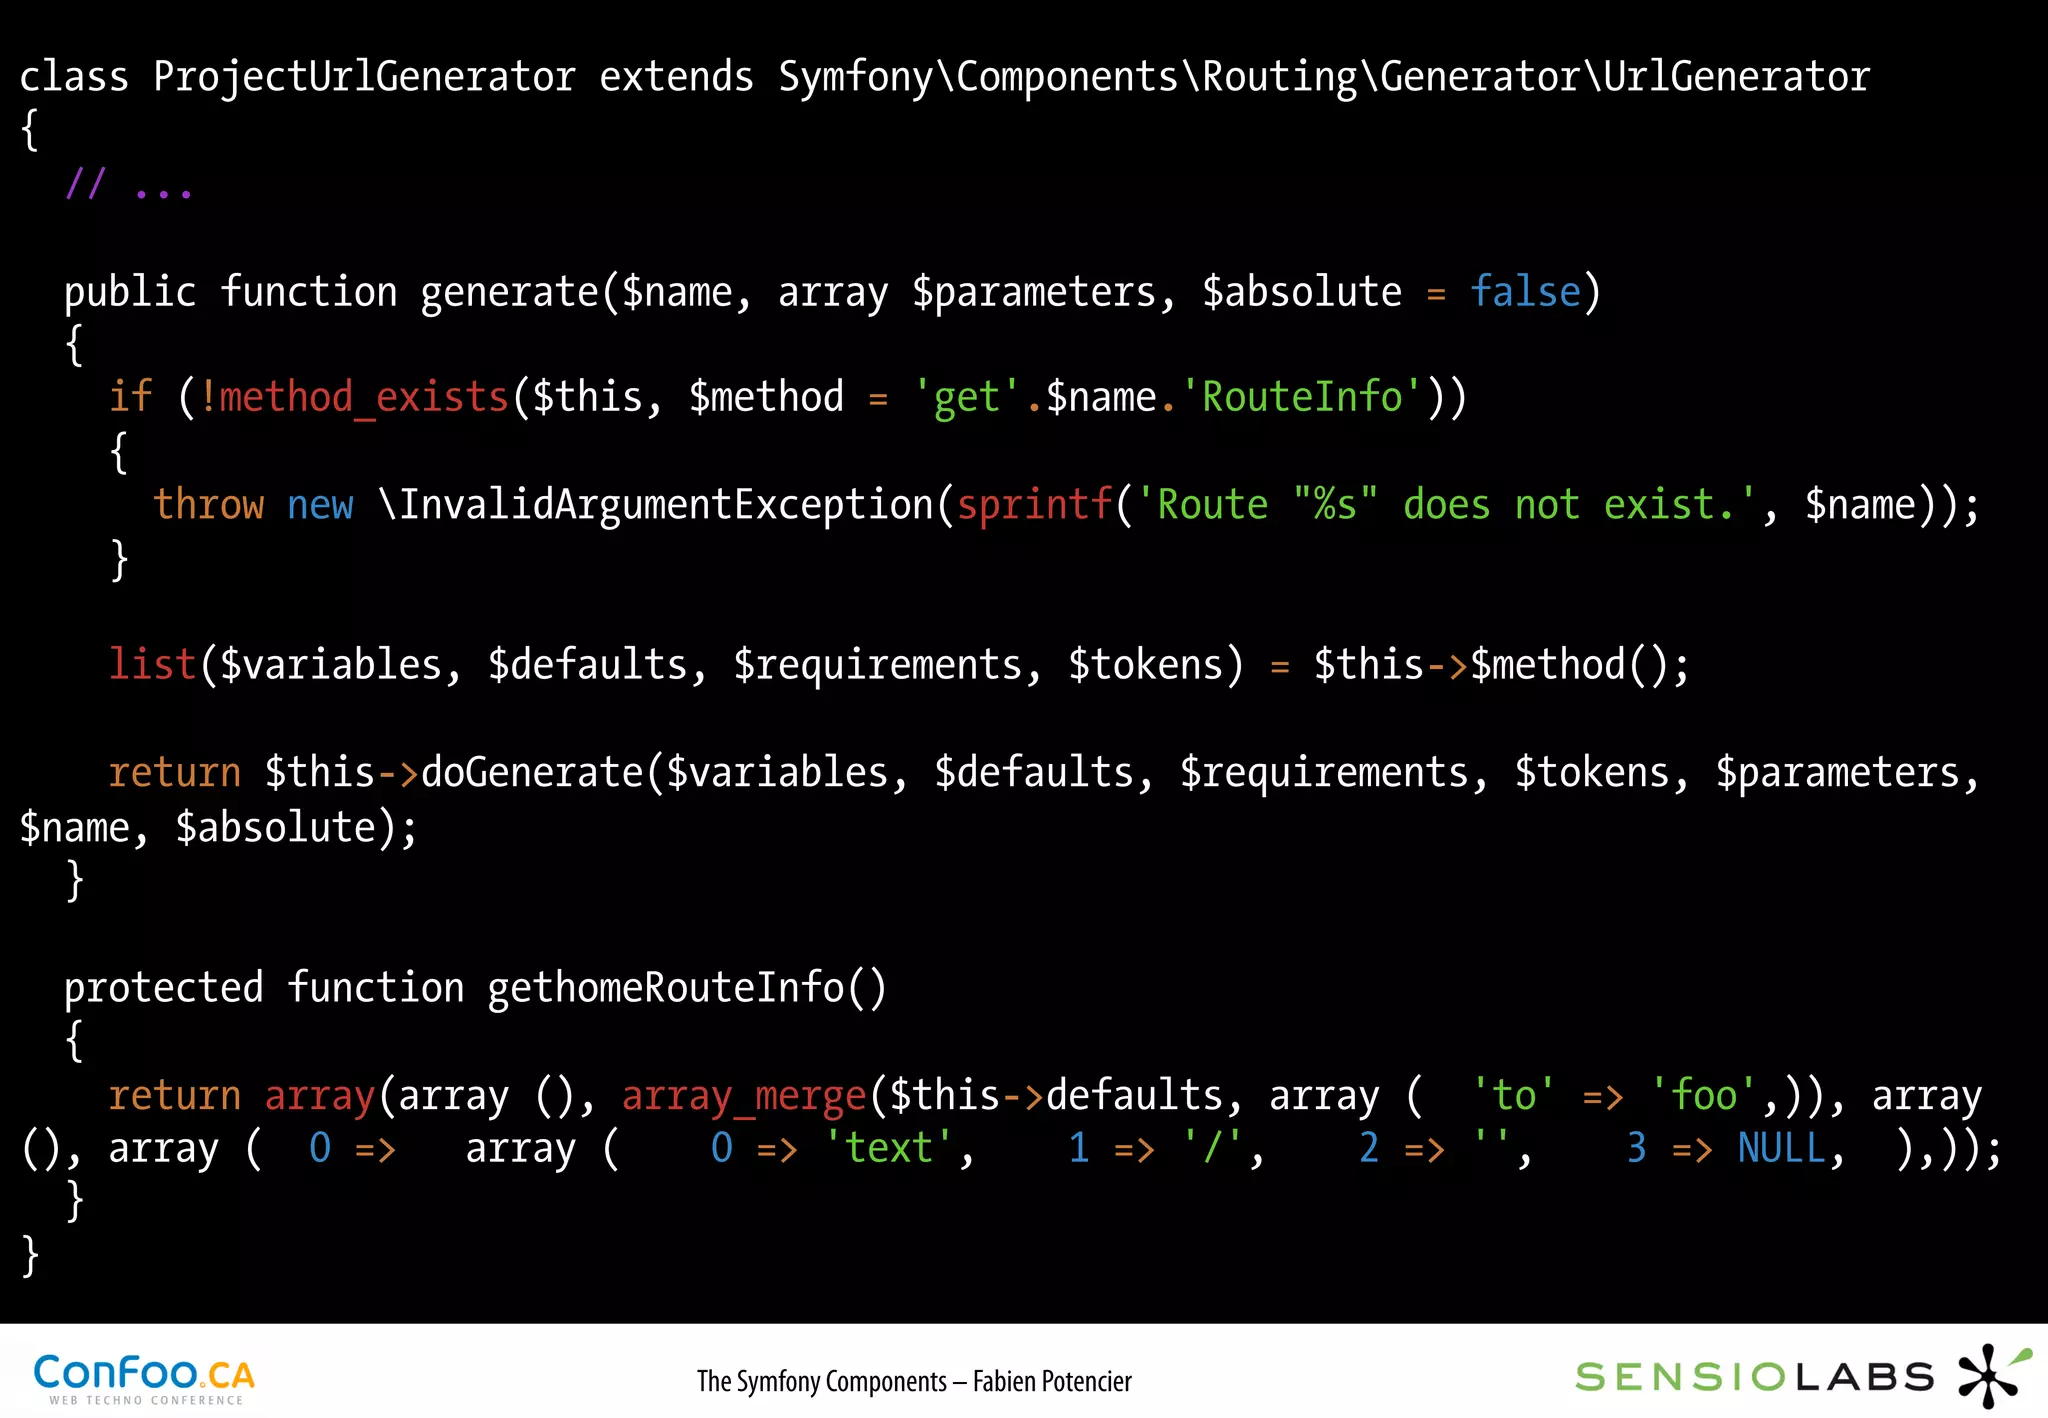Click the class name 'ProjectUrlGenerator'
This screenshot has width=2048, height=1418.
(364, 77)
